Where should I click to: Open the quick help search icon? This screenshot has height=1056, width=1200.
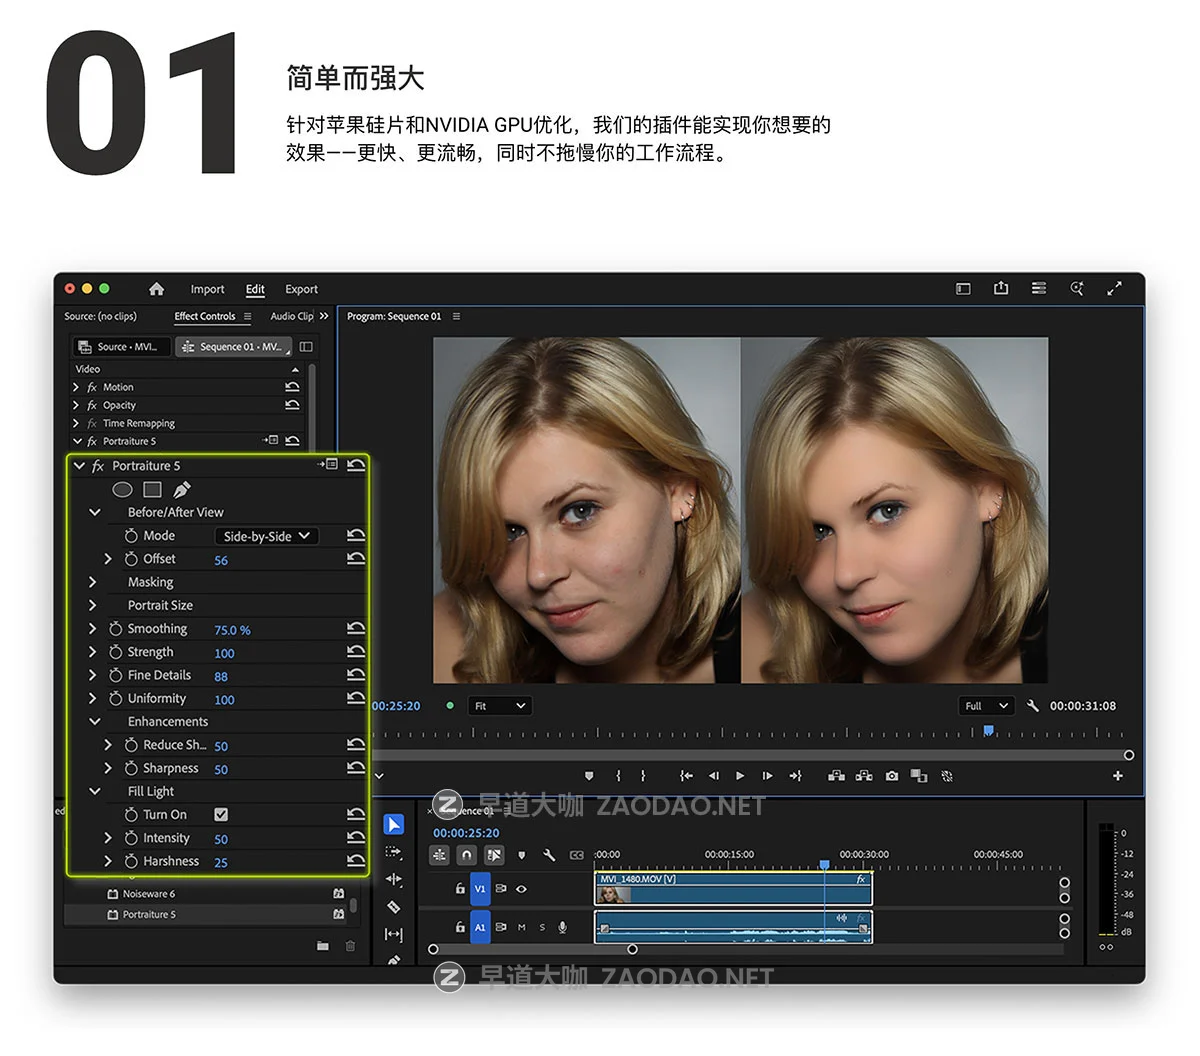click(1077, 288)
